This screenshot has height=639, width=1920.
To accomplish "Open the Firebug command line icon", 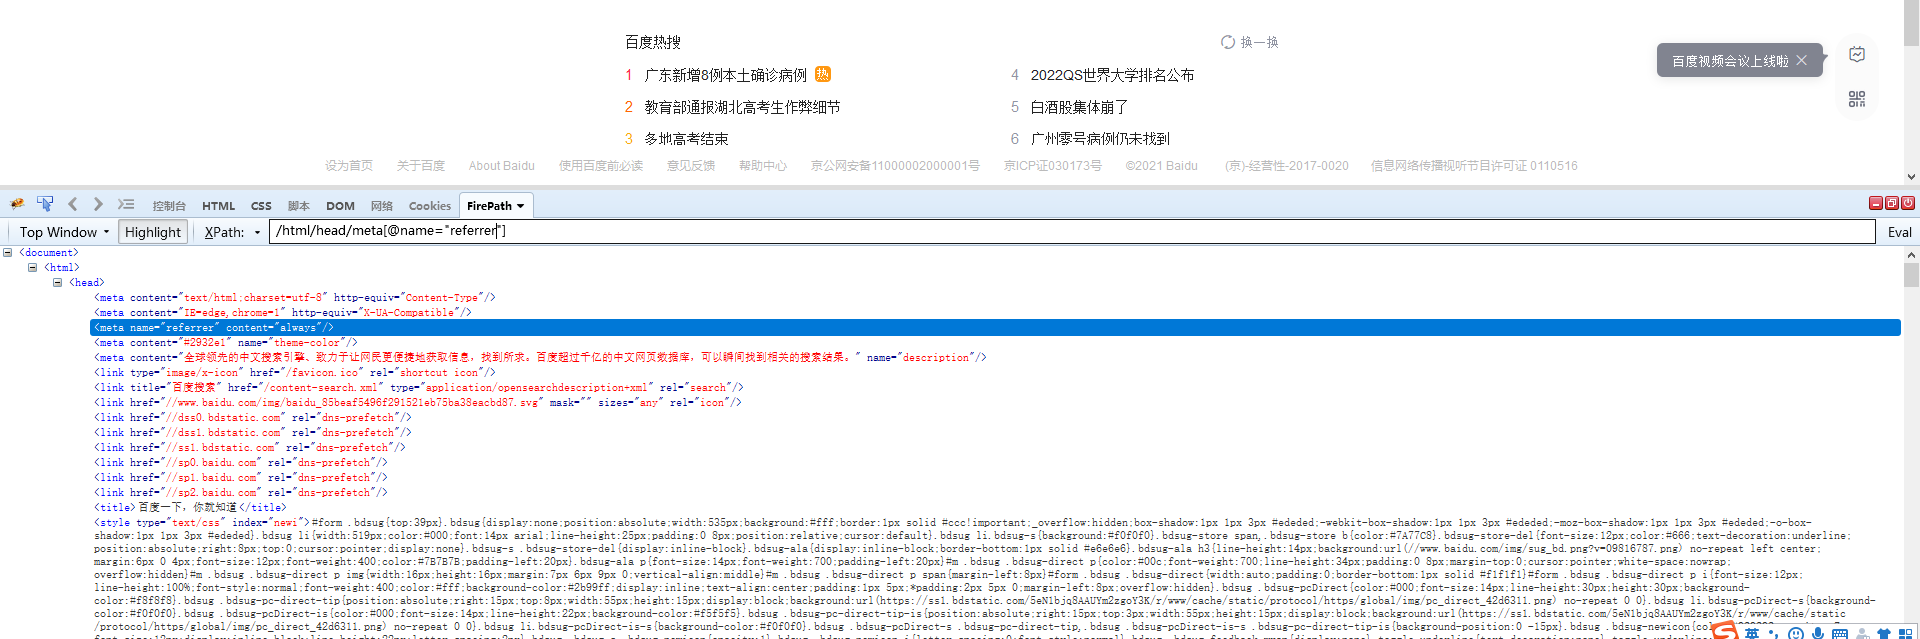I will pos(126,204).
